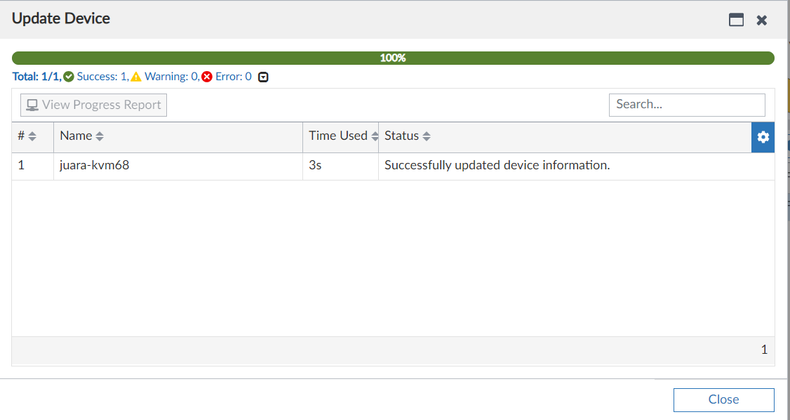Click the View Progress Report button
Screen dimensions: 790x420
click(x=94, y=105)
